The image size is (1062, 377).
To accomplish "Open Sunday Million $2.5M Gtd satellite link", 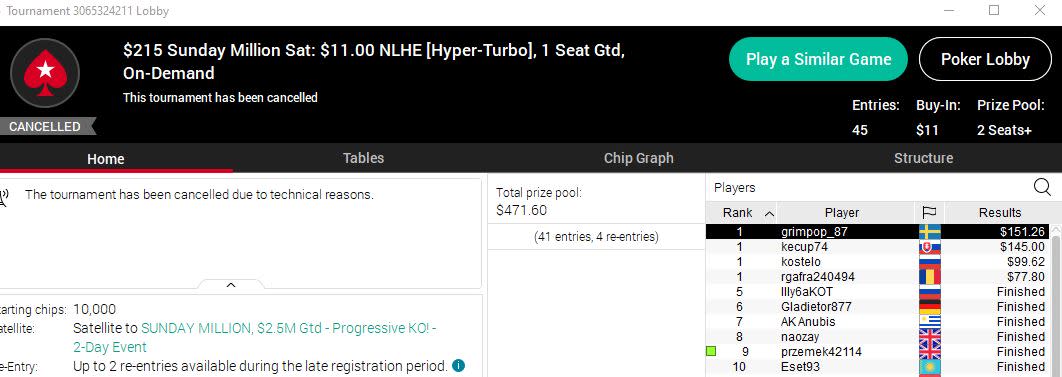I will coord(254,338).
